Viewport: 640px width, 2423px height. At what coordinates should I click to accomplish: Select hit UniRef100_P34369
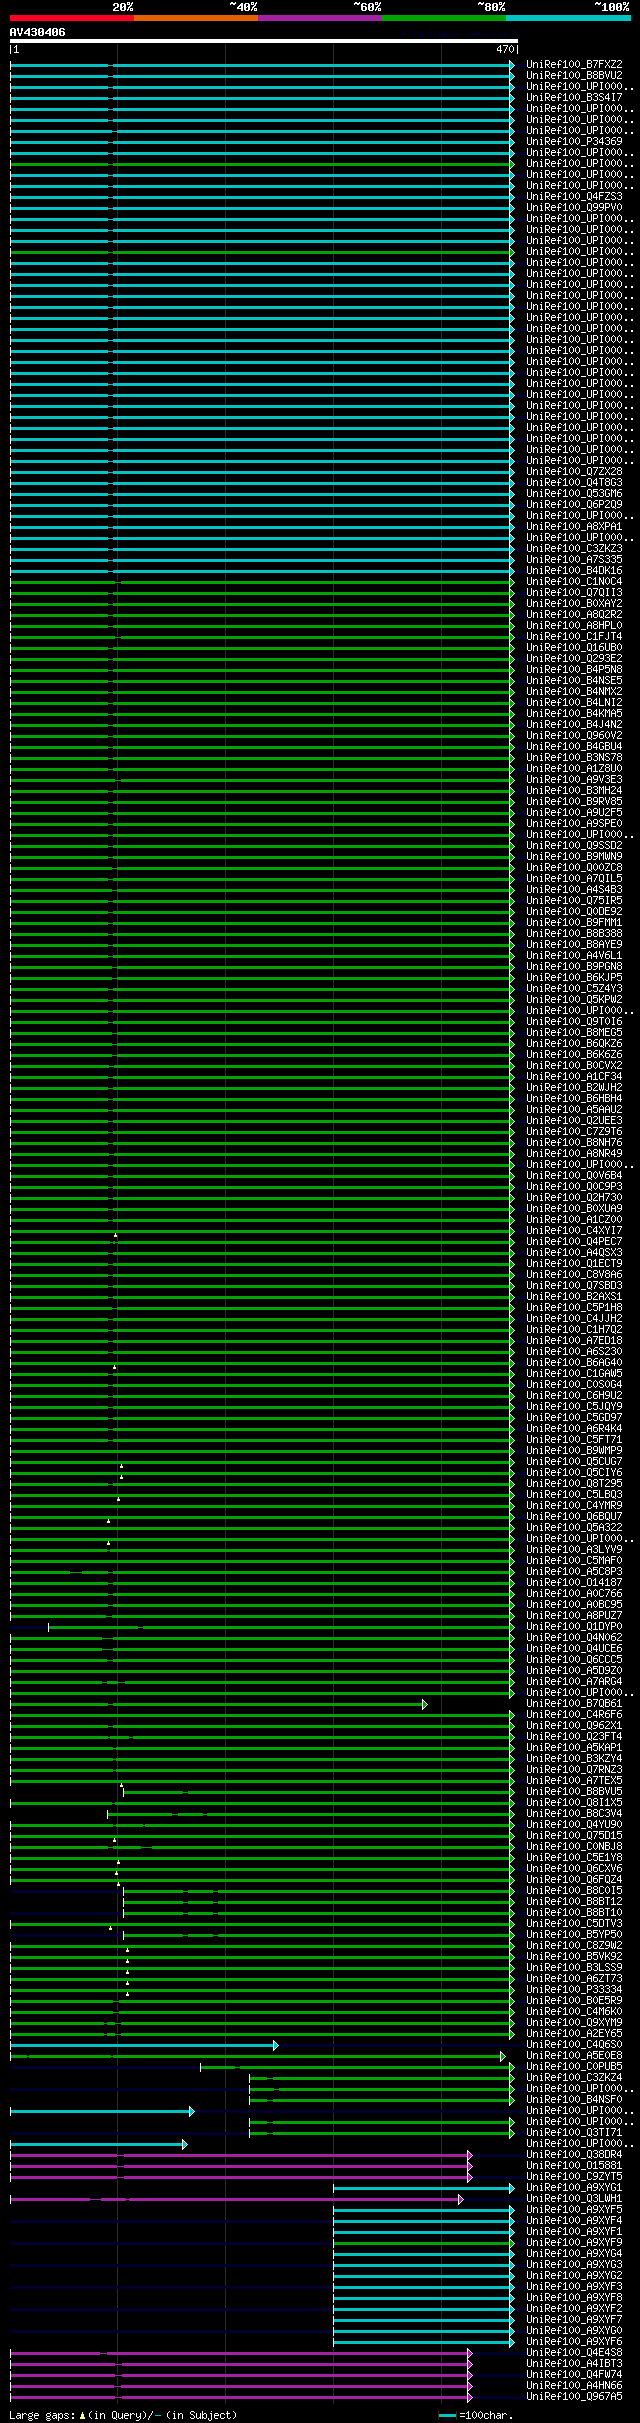tap(574, 141)
